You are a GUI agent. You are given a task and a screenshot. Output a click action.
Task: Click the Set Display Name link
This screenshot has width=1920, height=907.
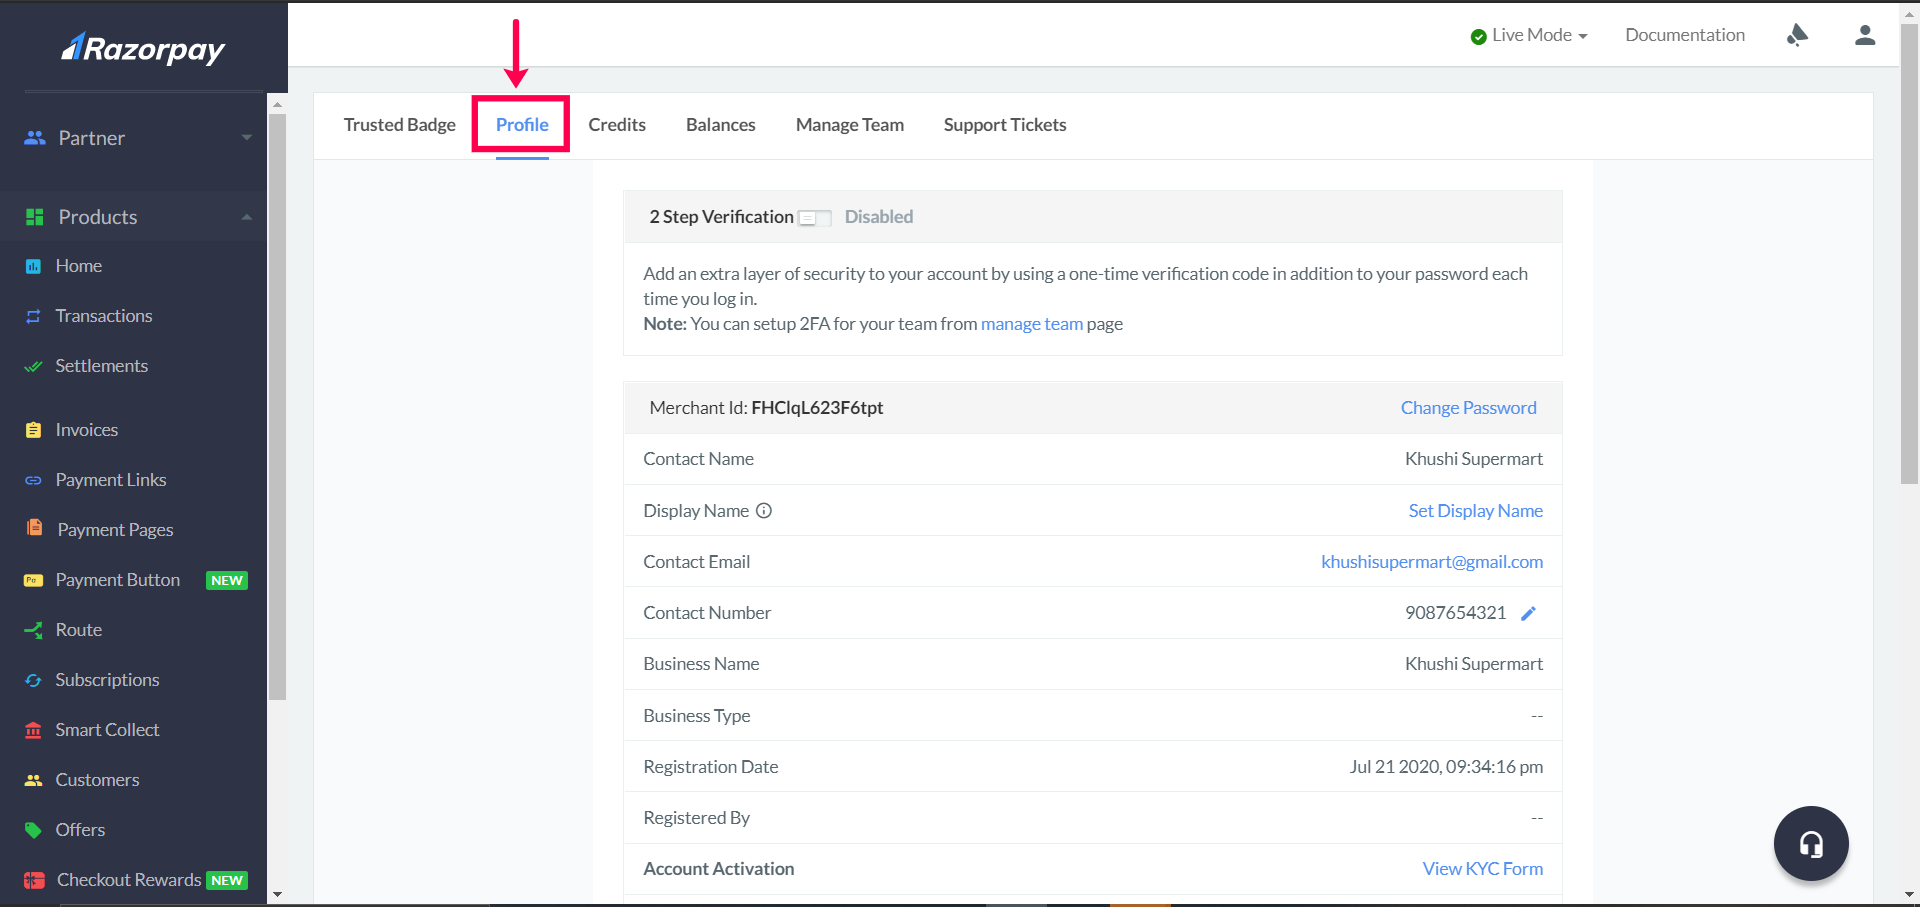[1475, 511]
